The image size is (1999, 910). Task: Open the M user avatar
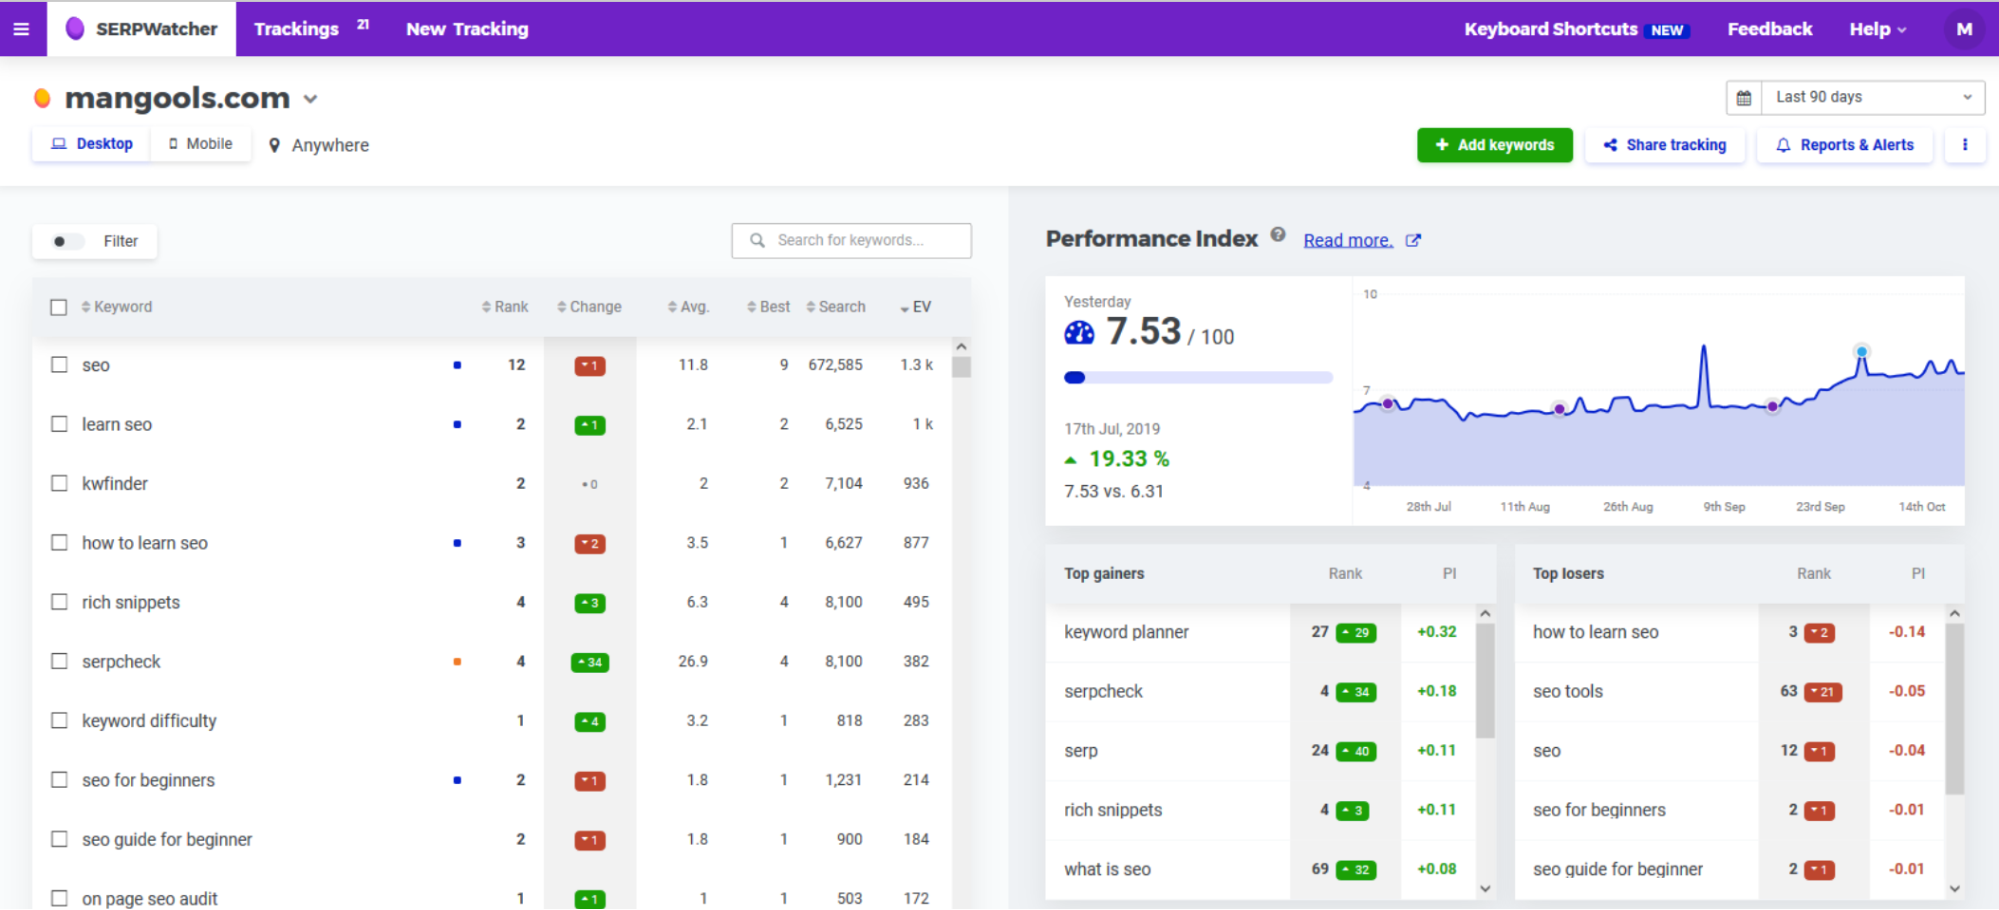1964,29
